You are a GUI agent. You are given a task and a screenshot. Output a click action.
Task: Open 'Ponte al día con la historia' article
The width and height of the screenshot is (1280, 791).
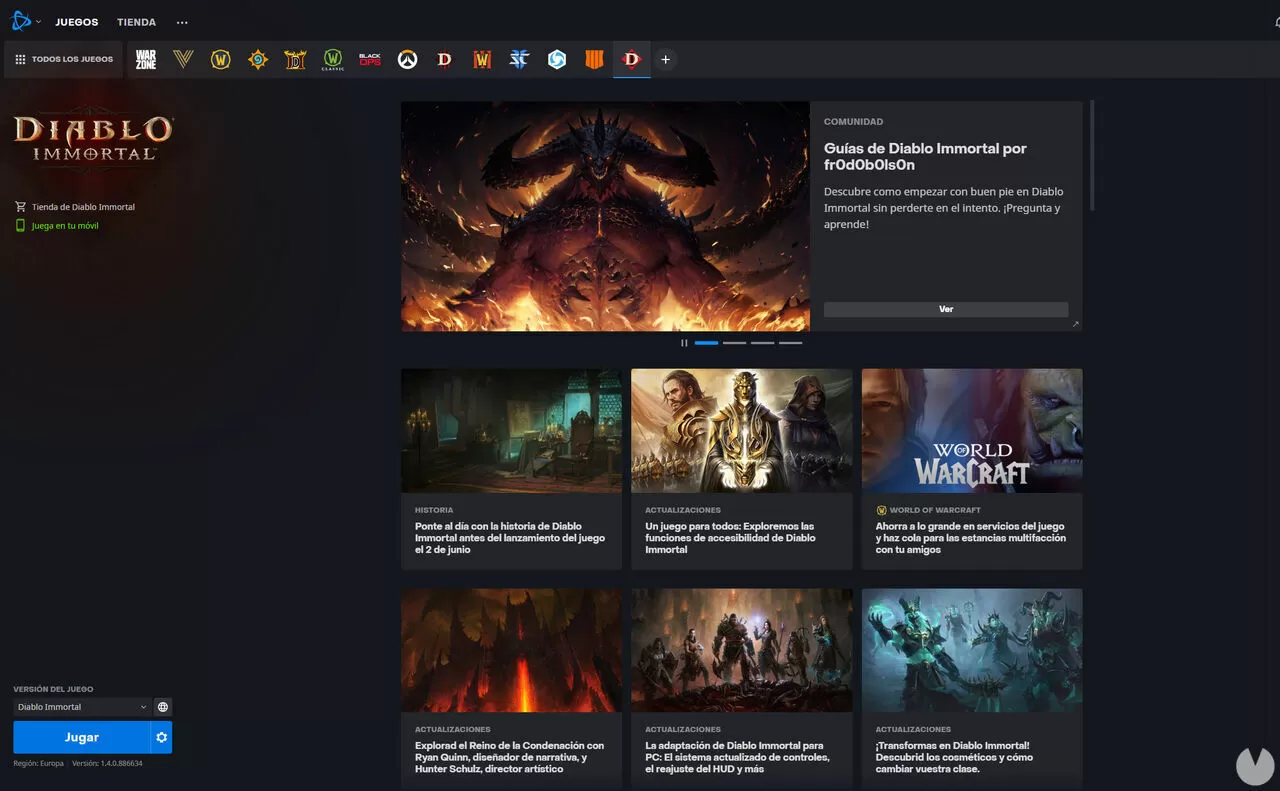coord(510,538)
